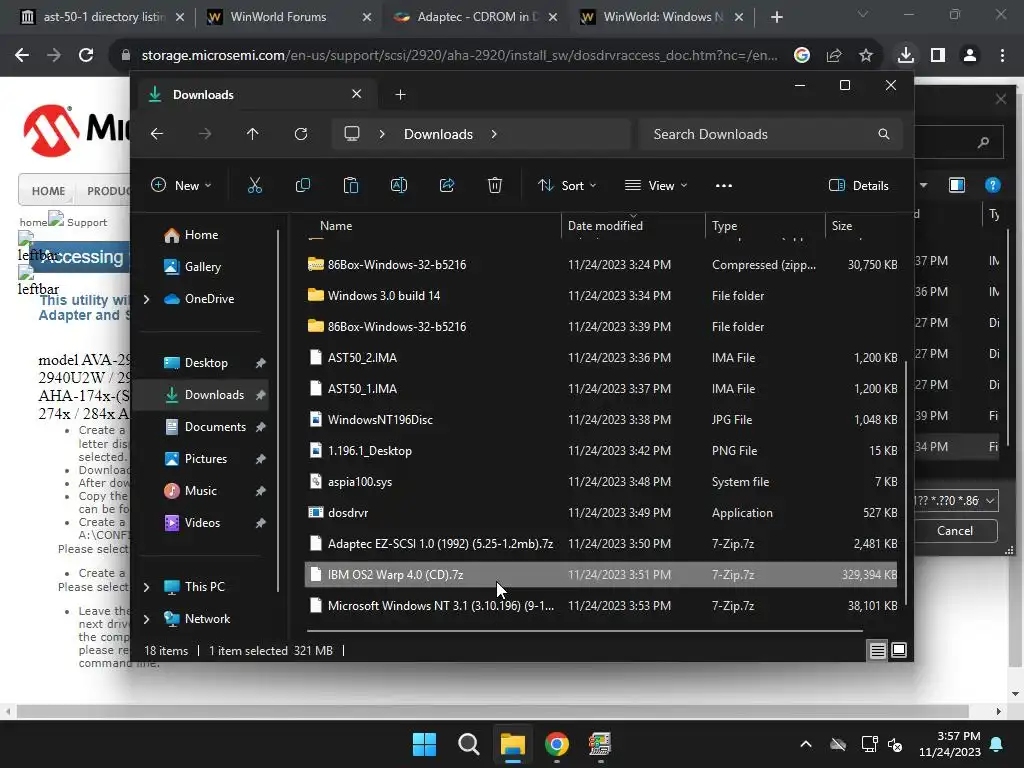Toggle the Details pane button
Image resolution: width=1024 pixels, height=768 pixels.
859,185
